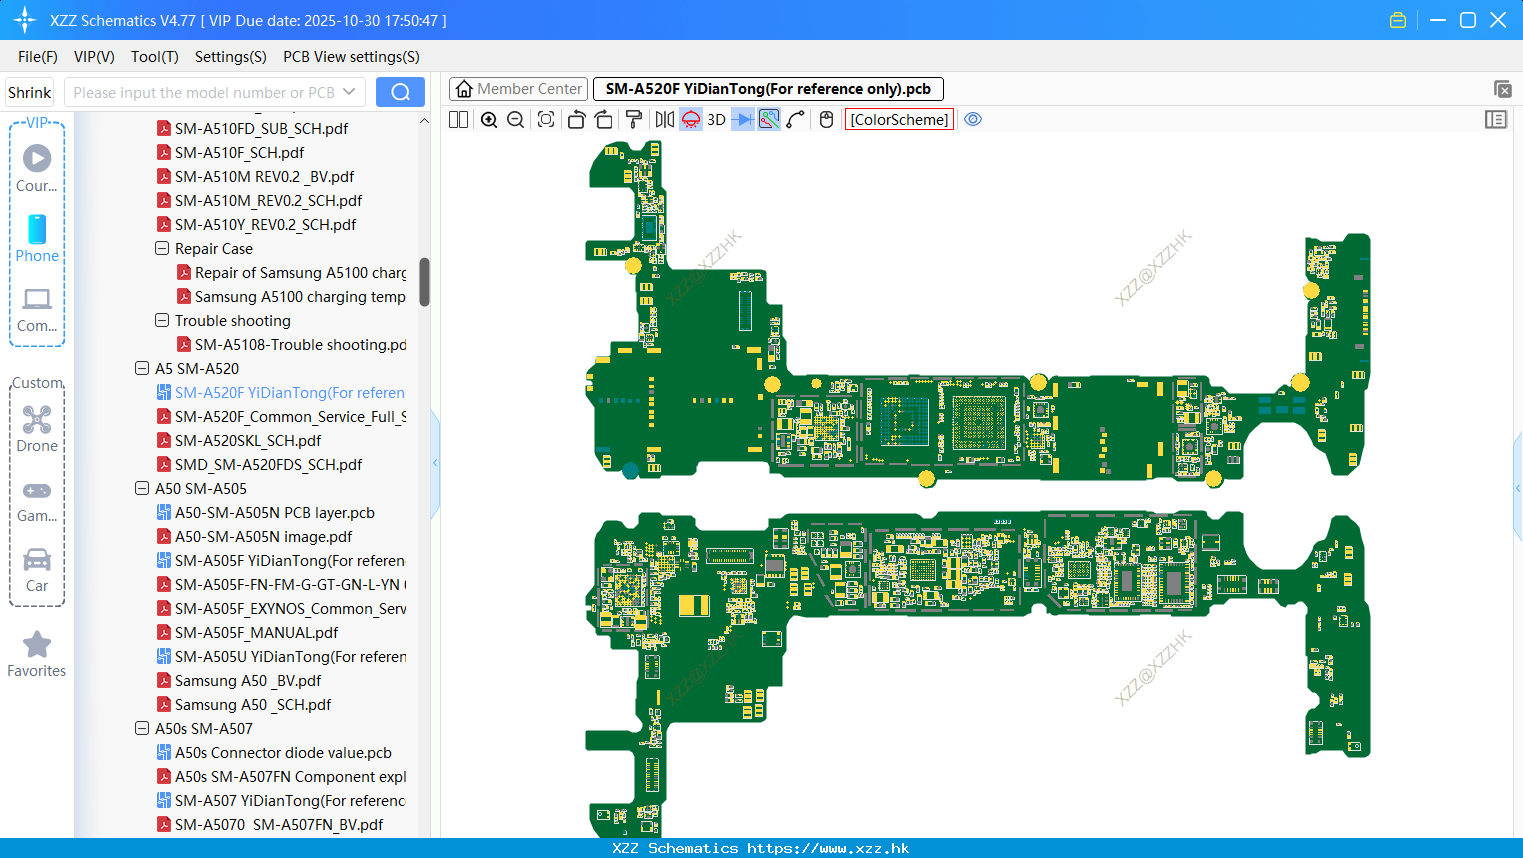The height and width of the screenshot is (858, 1523).
Task: Collapse the A50 SM-A505 folder
Action: (141, 488)
